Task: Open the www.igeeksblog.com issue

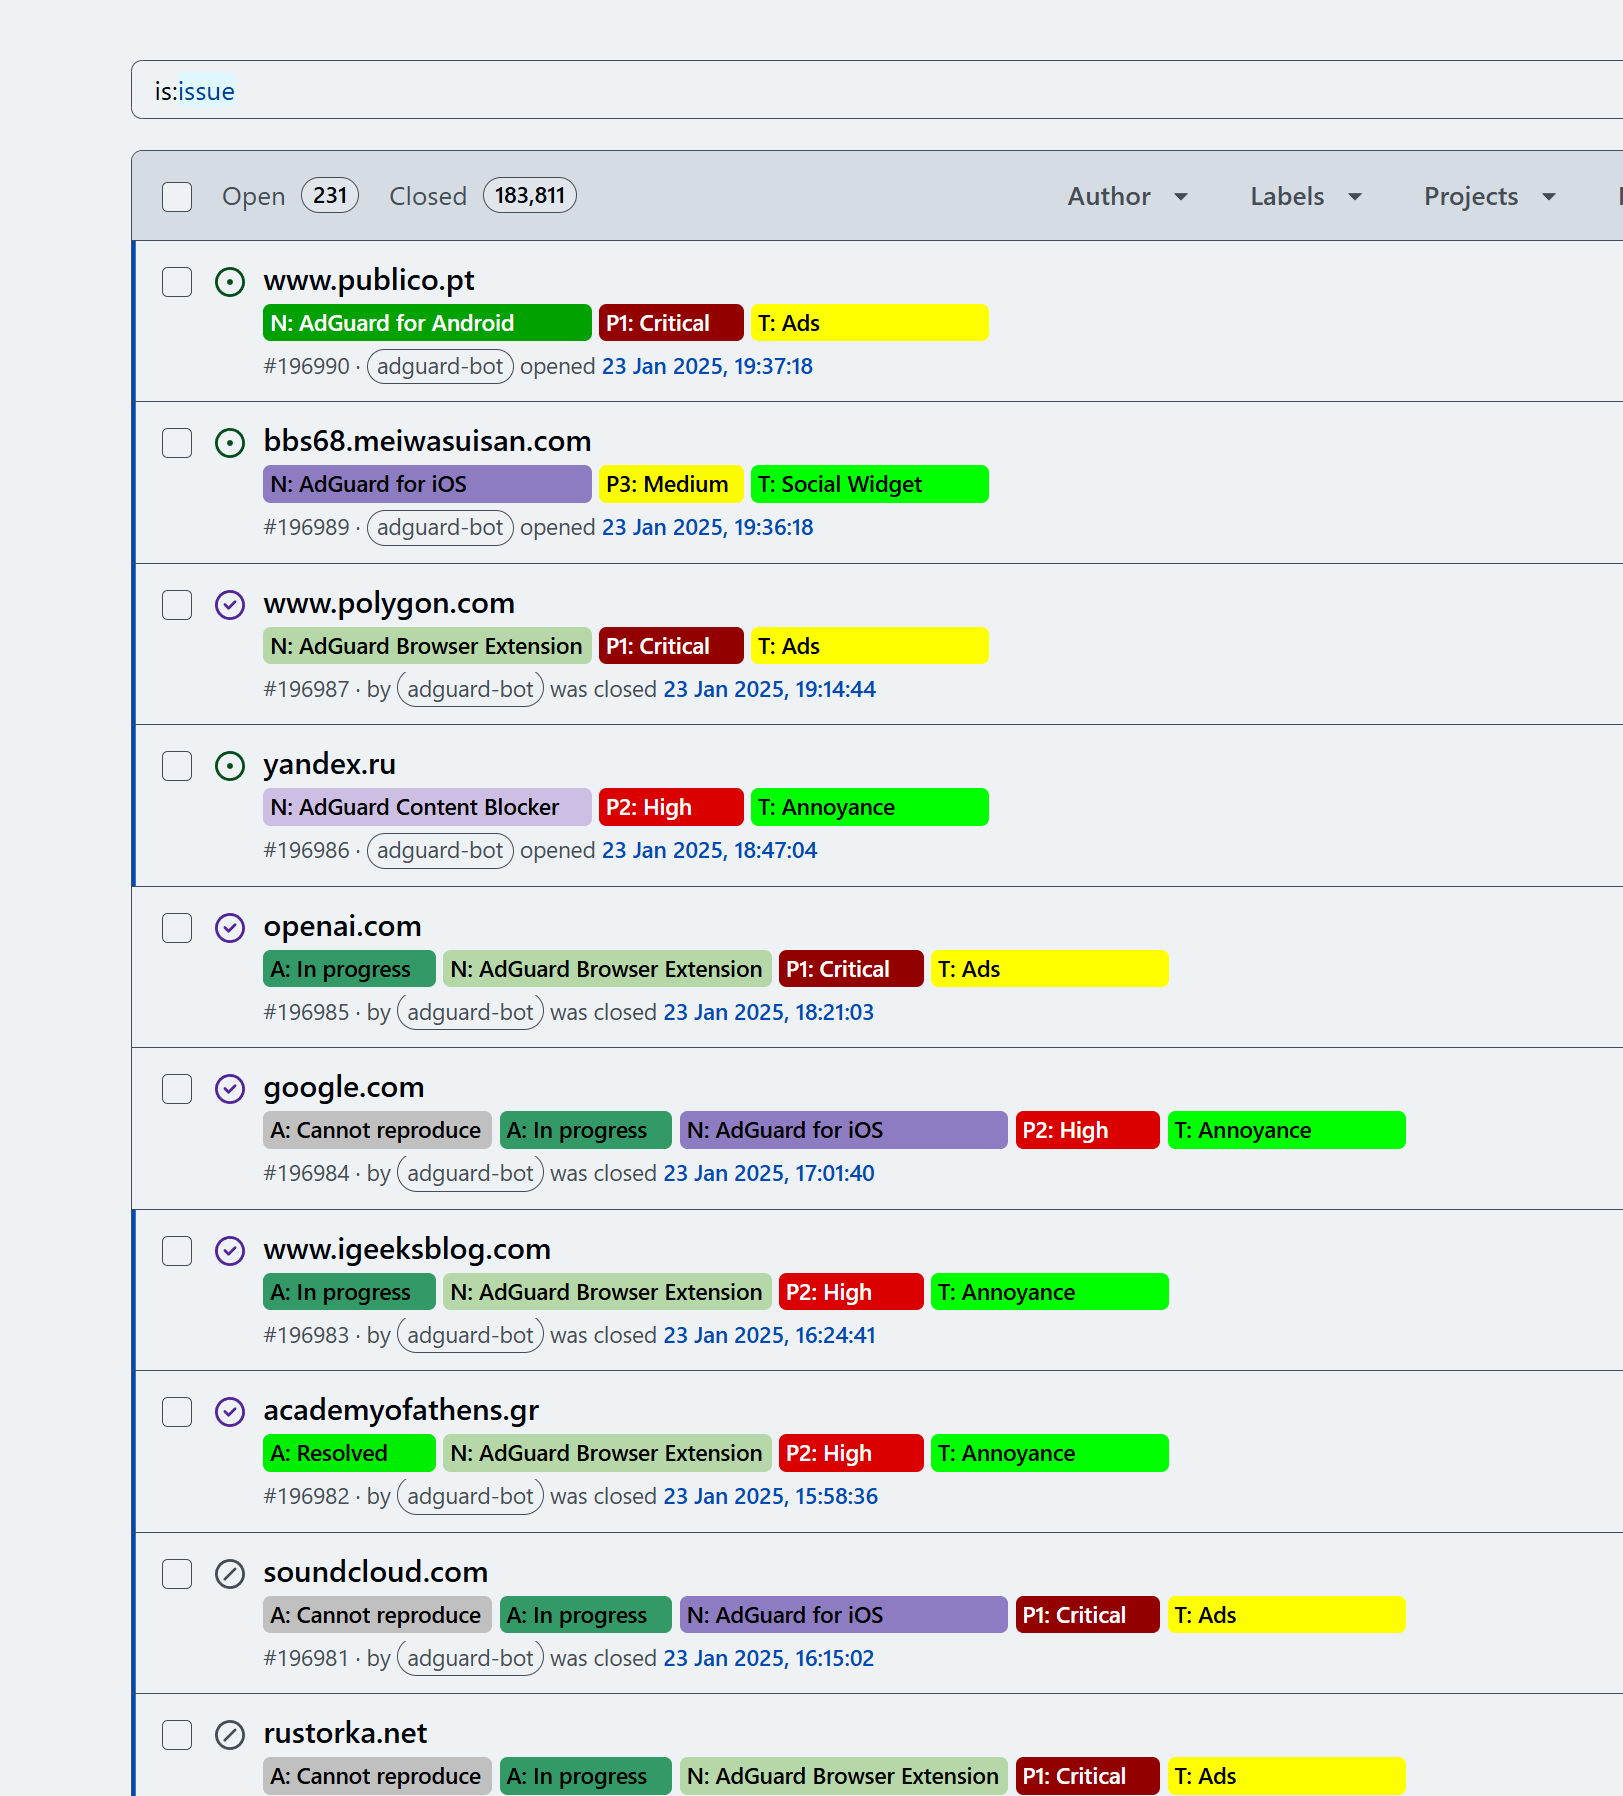Action: (407, 1249)
